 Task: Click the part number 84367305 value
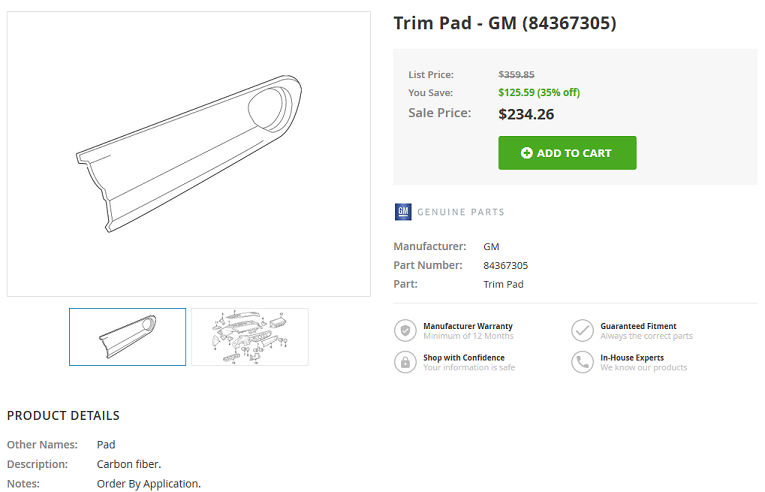(505, 266)
